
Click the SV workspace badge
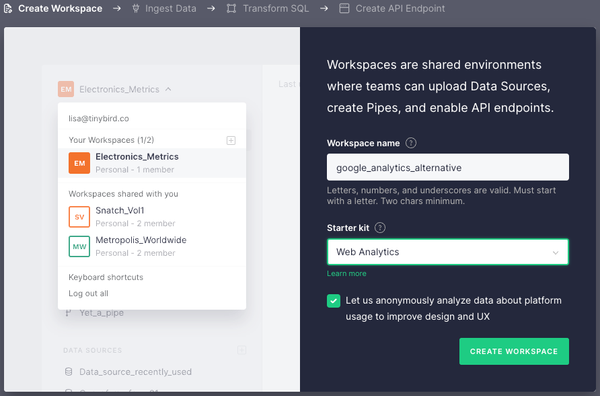coord(79,217)
